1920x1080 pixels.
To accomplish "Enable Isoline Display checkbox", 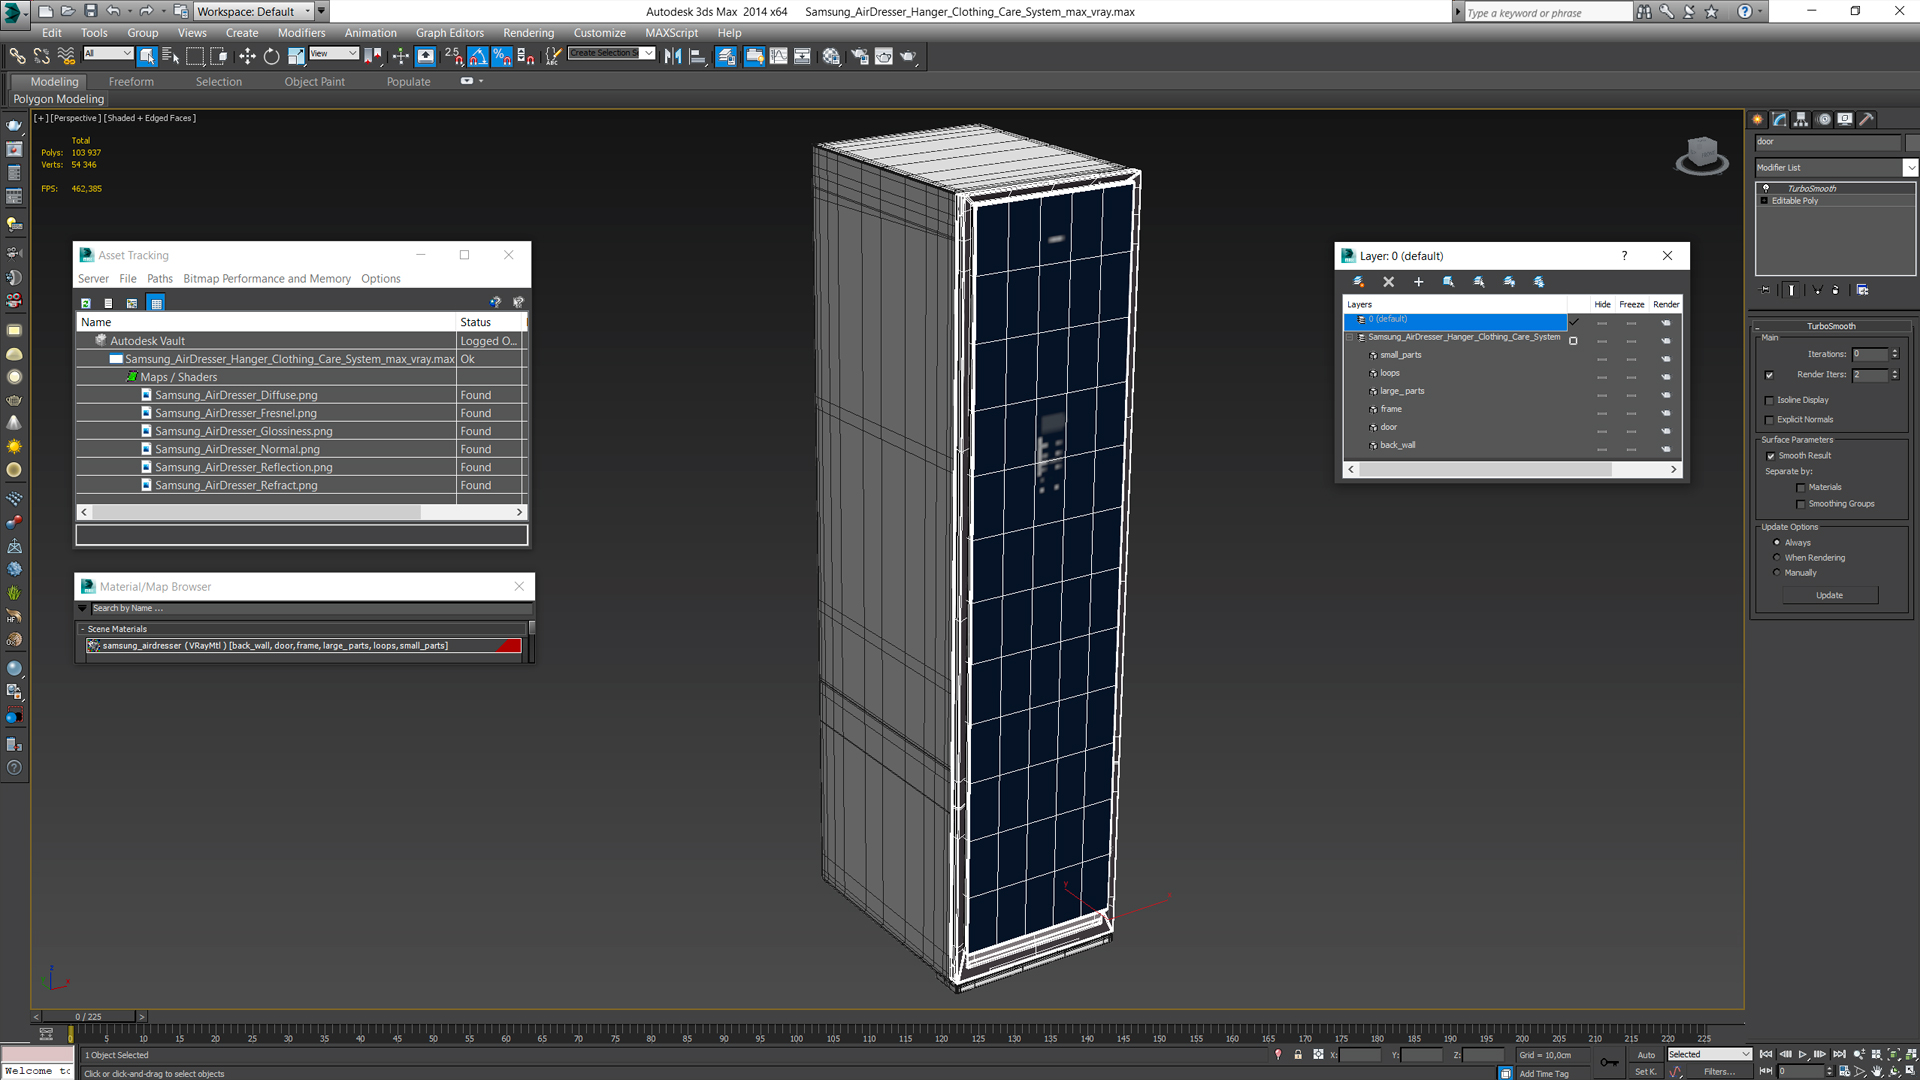I will coord(1769,400).
